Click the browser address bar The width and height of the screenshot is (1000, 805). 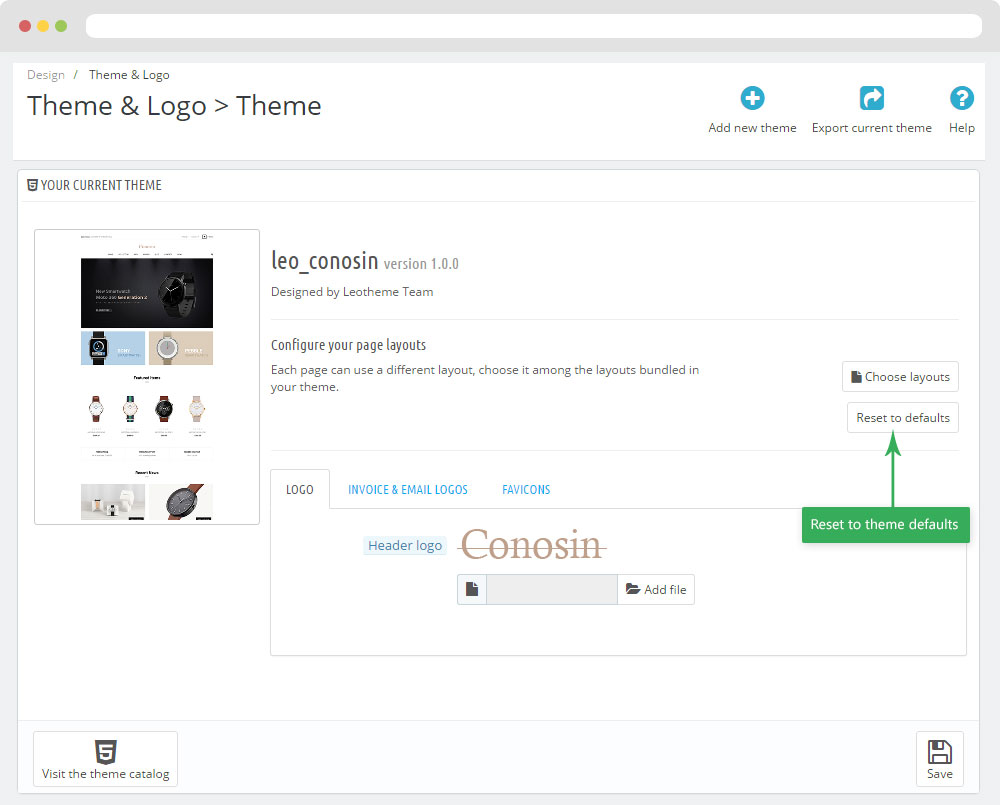534,26
